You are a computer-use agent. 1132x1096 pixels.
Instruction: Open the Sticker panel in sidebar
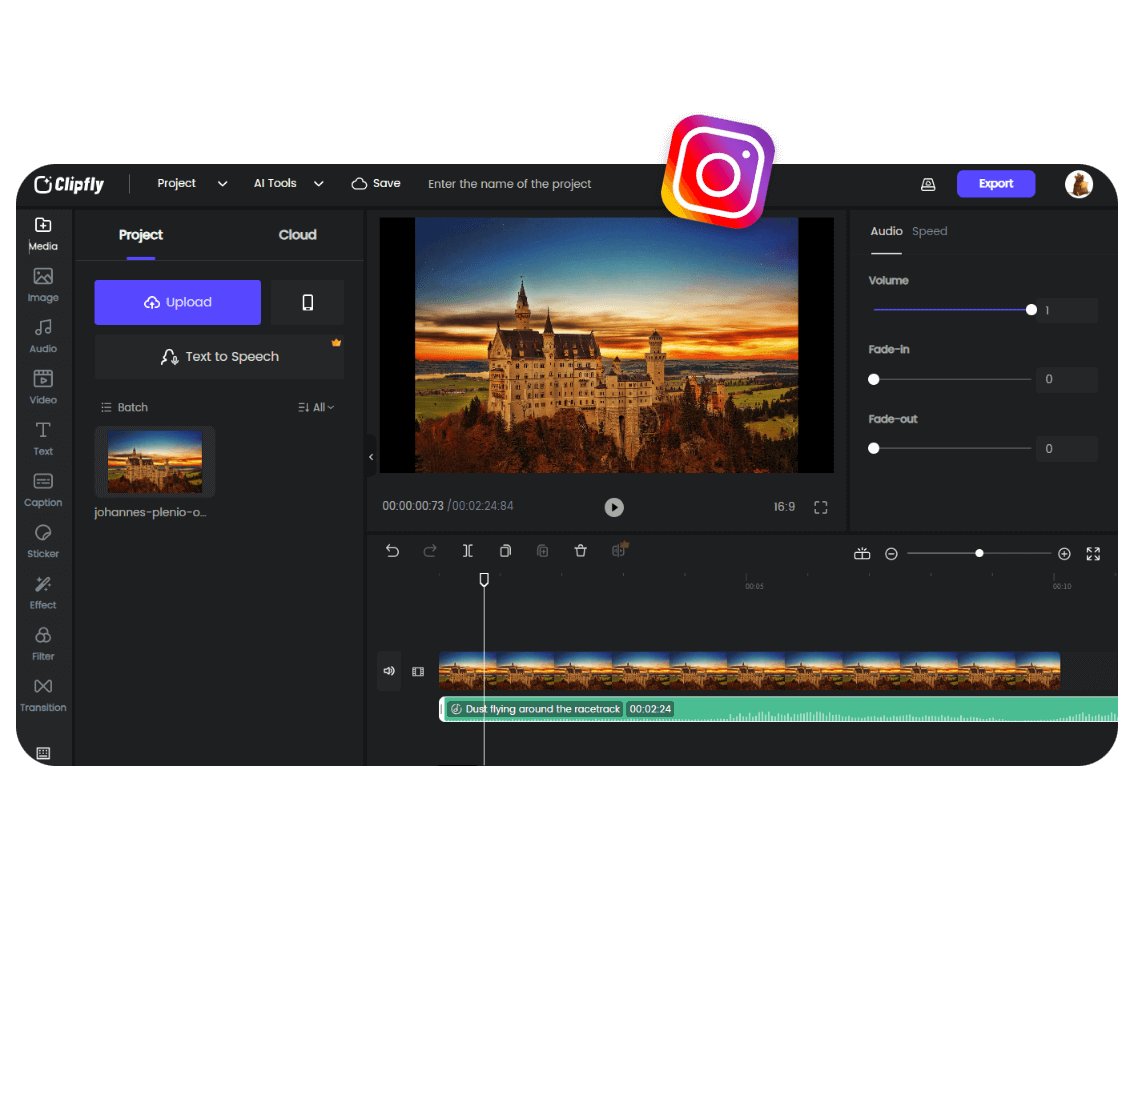click(x=43, y=540)
